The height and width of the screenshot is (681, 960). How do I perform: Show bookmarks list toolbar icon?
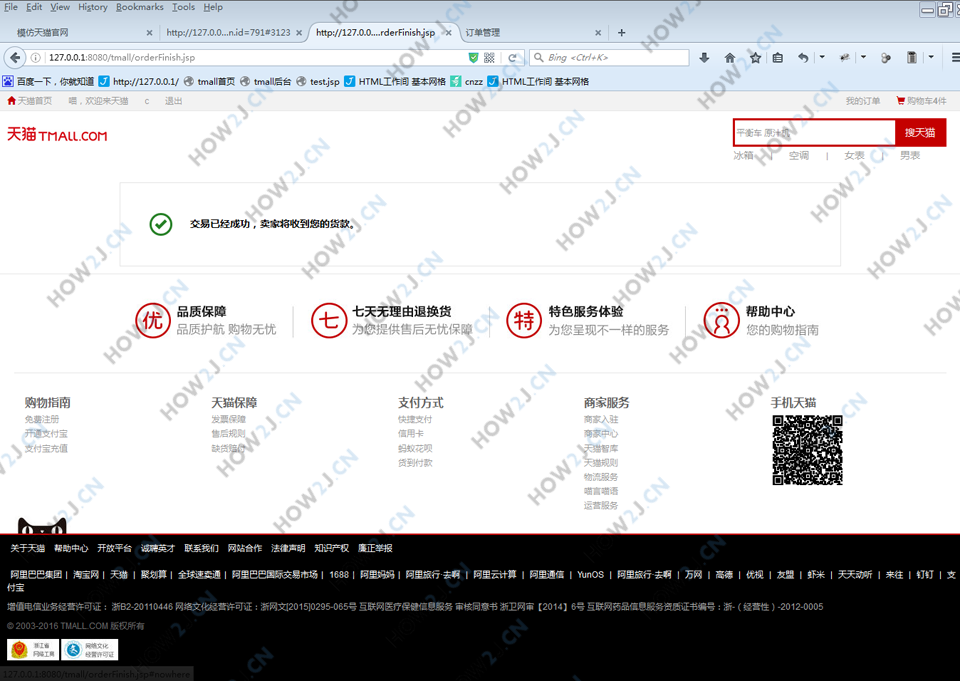[778, 58]
